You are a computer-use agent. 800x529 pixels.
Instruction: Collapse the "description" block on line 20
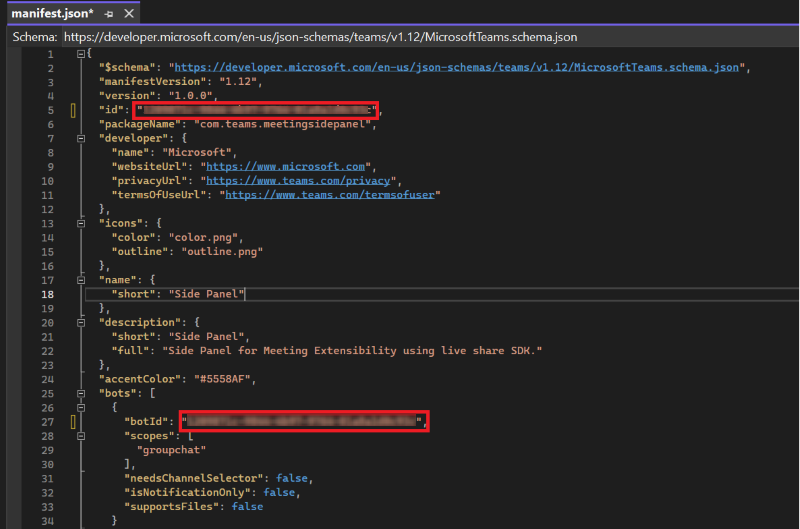pos(81,322)
